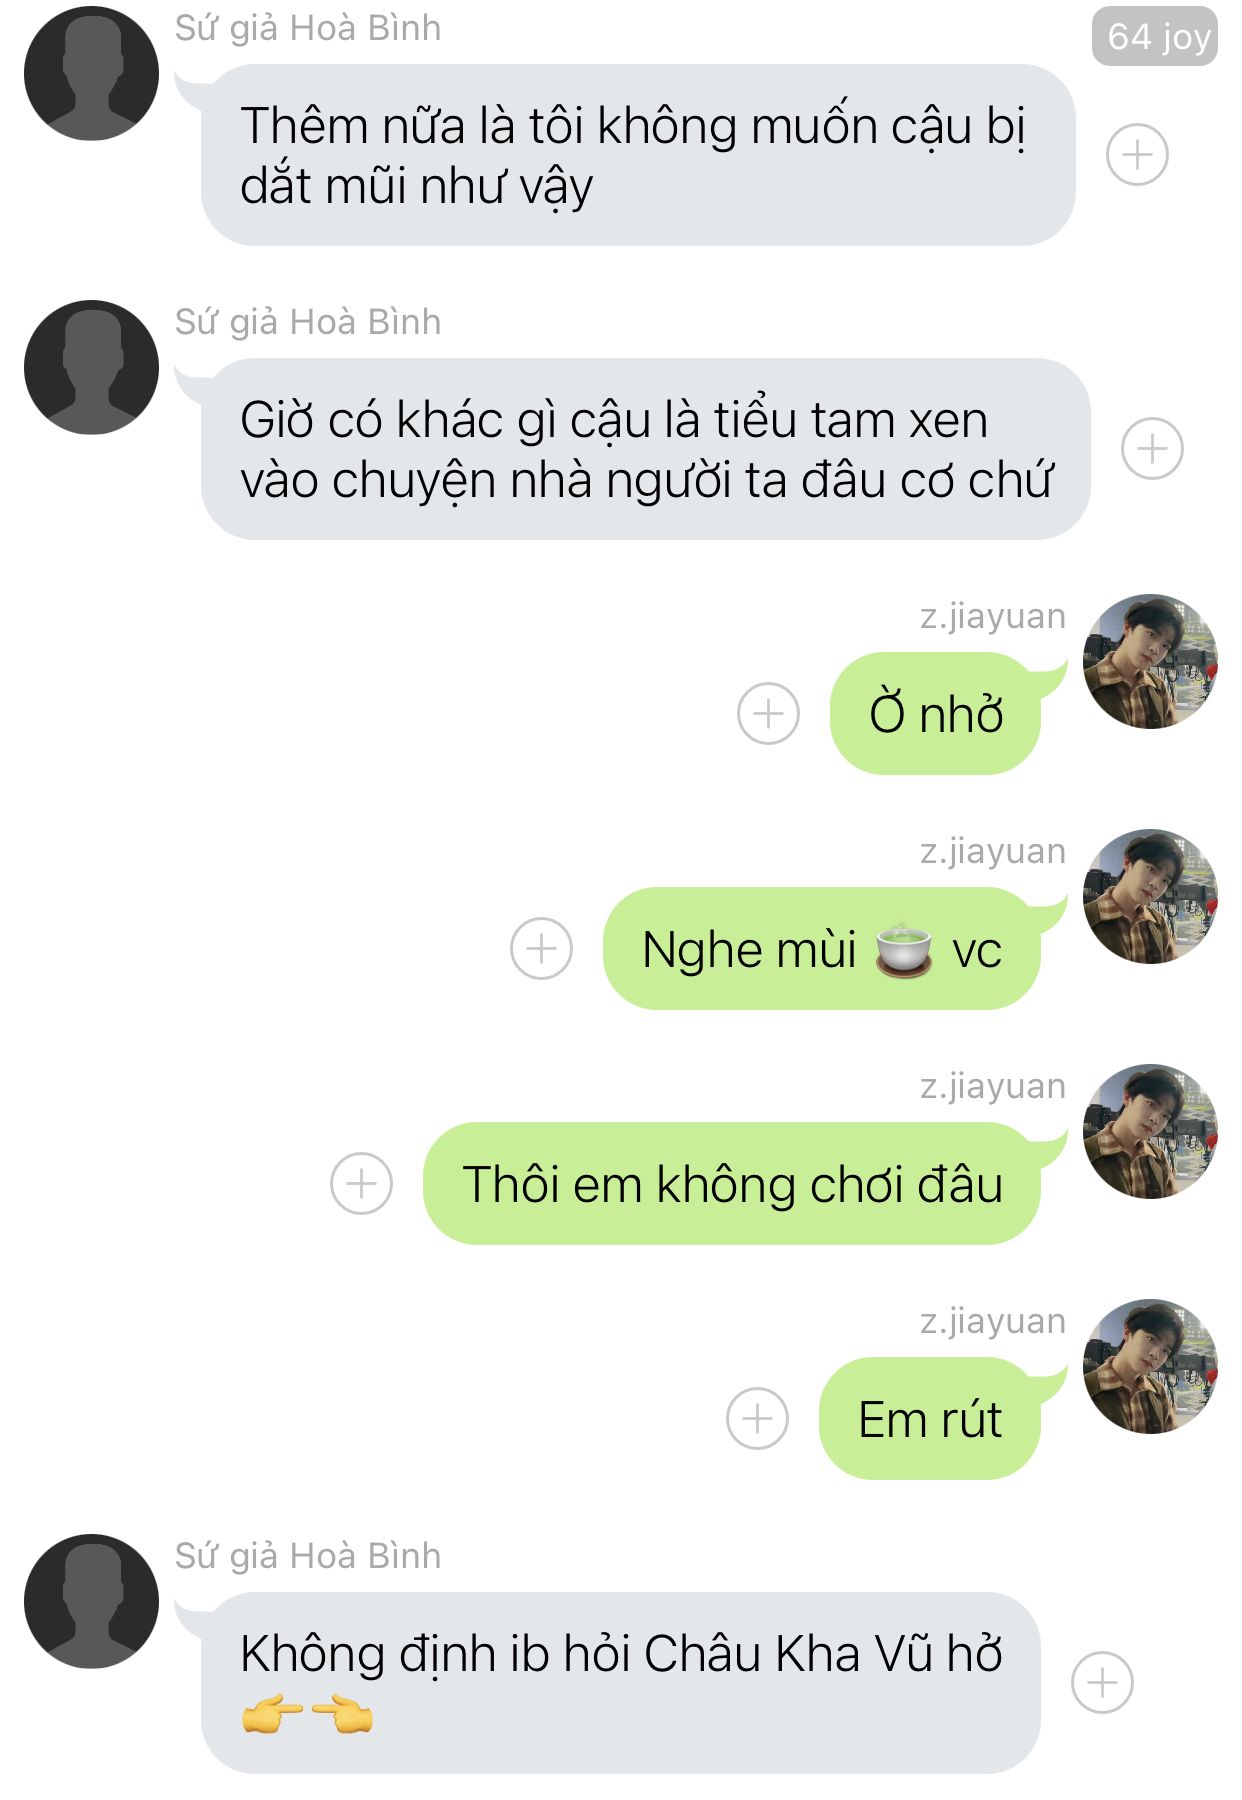The image size is (1242, 1800).
Task: Open z.jiayuan avatar beside 'Em rút'
Action: 1150,1366
